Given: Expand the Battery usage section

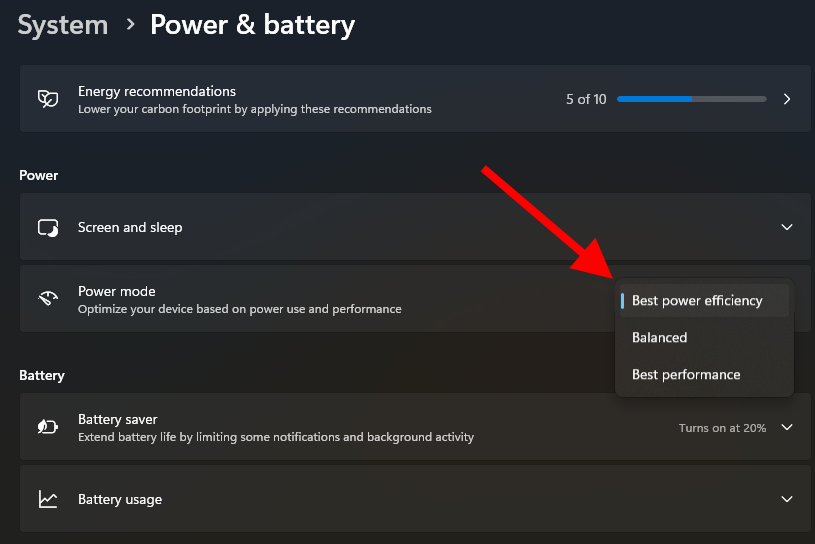Looking at the screenshot, I should pyautogui.click(x=787, y=499).
